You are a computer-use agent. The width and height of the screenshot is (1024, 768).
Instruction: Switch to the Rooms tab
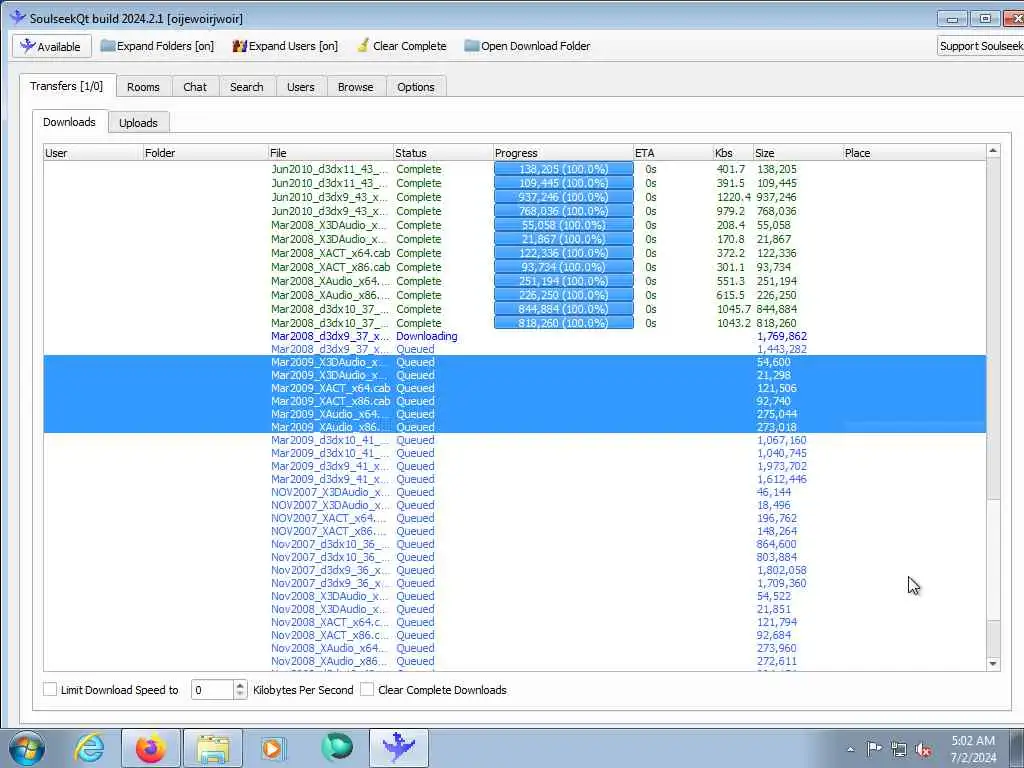143,87
